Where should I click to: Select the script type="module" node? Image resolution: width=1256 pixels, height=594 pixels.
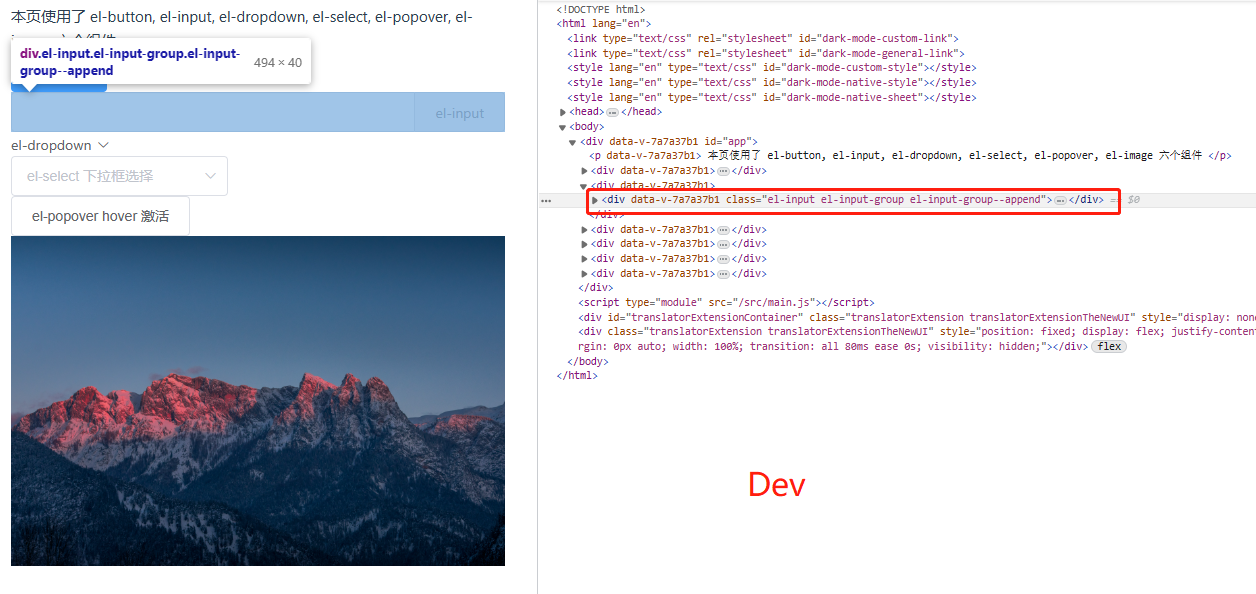click(726, 302)
